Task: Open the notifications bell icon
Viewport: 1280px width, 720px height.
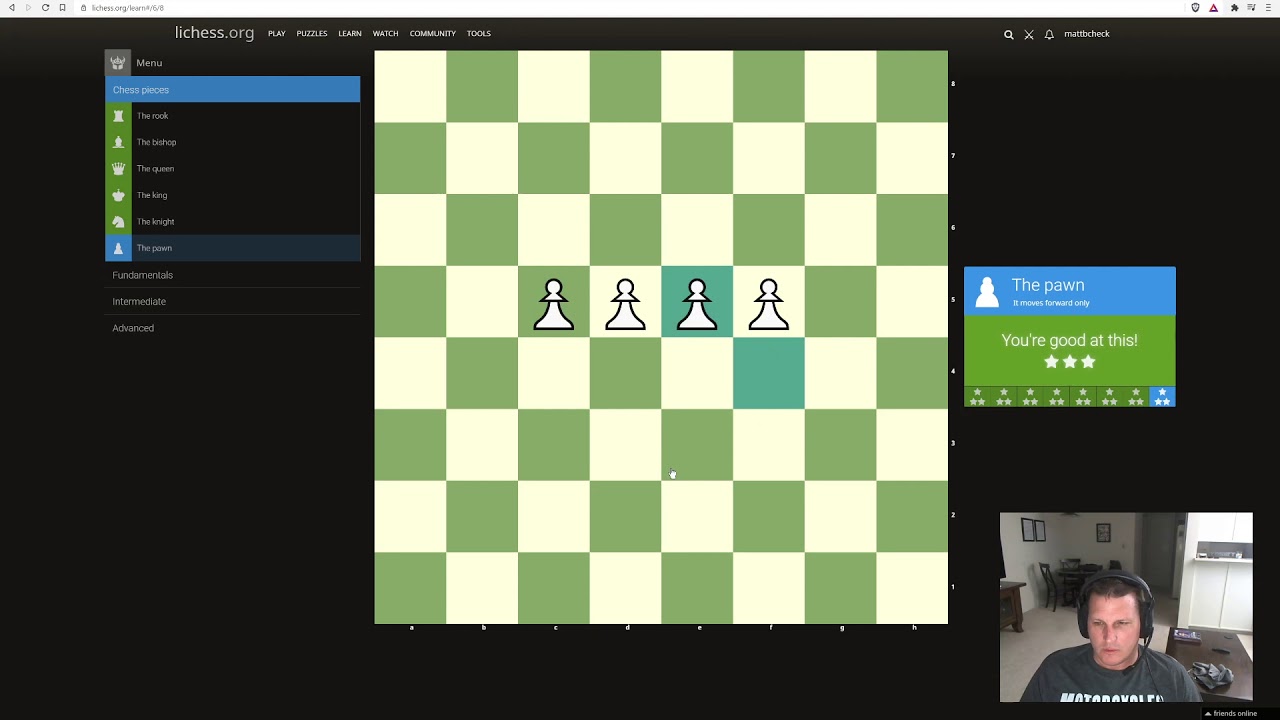Action: 1049,34
